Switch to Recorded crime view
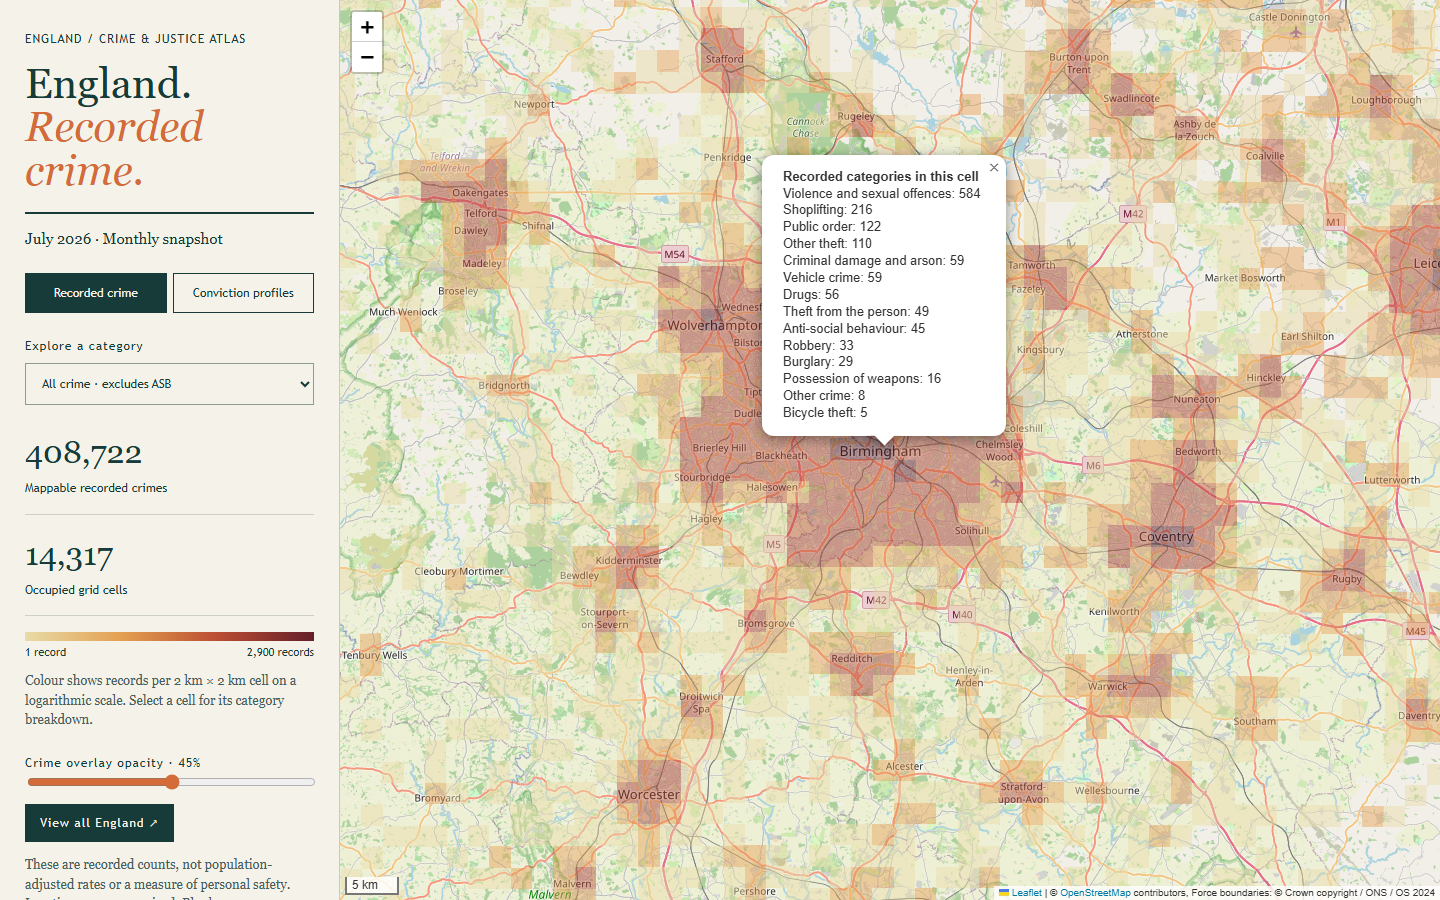 96,293
